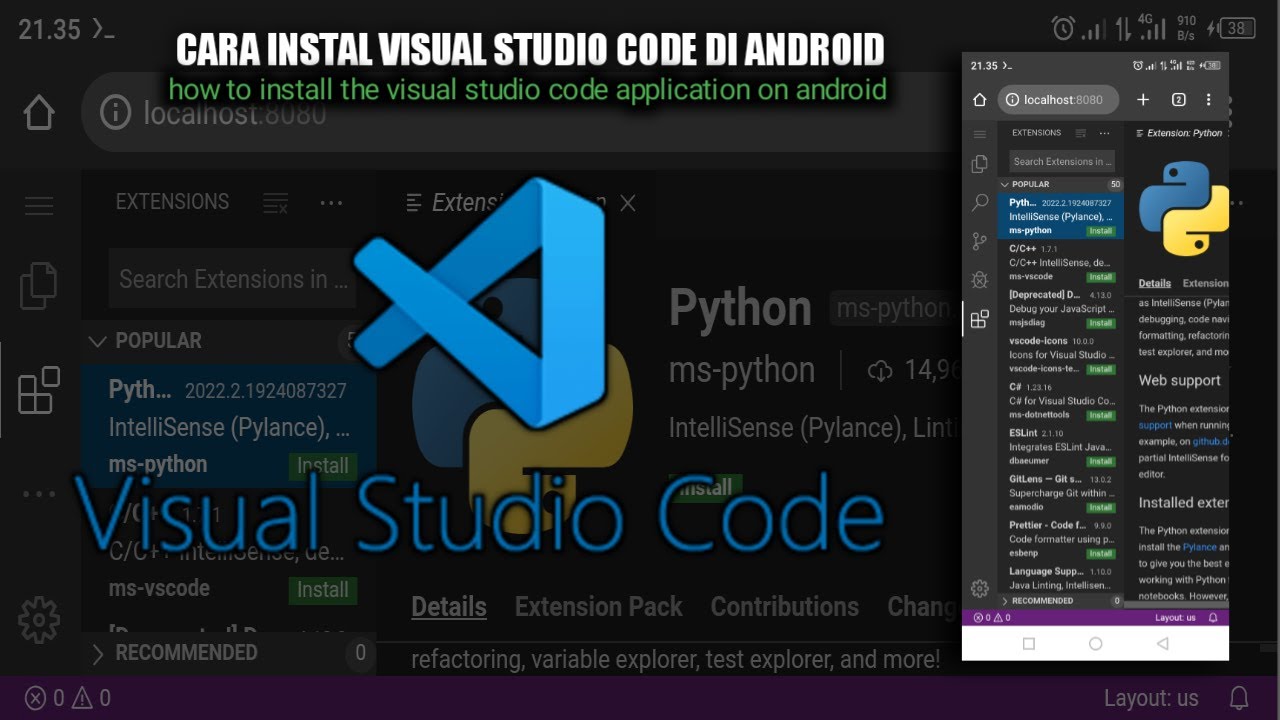Close the Extension tab in large background view

[628, 203]
